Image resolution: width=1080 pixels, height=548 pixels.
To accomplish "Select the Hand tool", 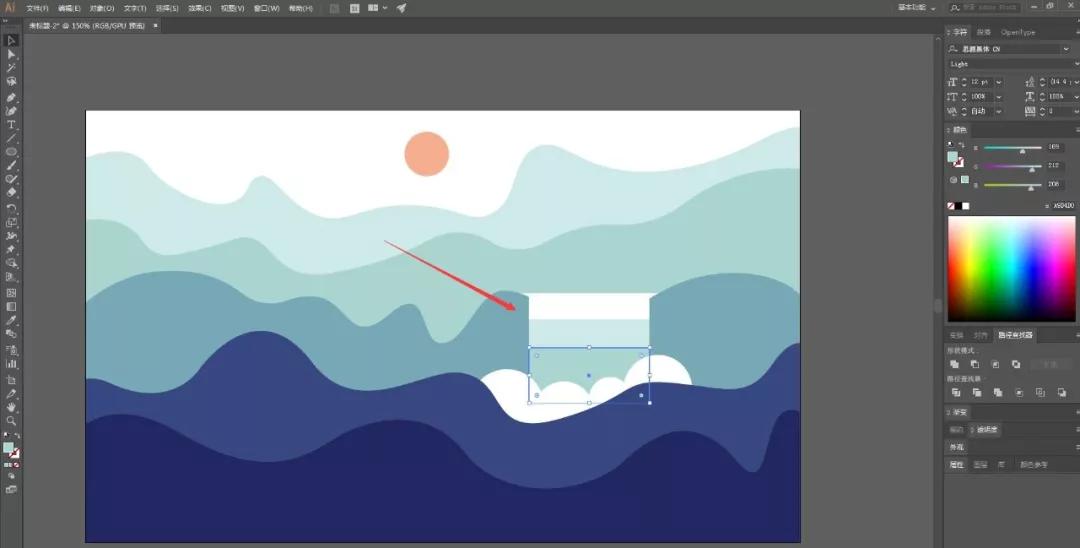I will click(11, 407).
